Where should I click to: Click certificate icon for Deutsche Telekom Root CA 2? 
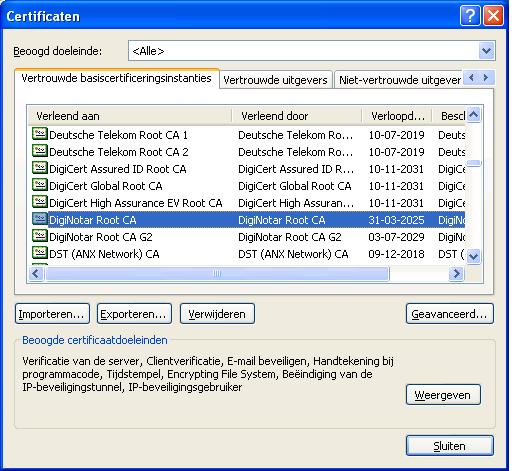click(40, 151)
